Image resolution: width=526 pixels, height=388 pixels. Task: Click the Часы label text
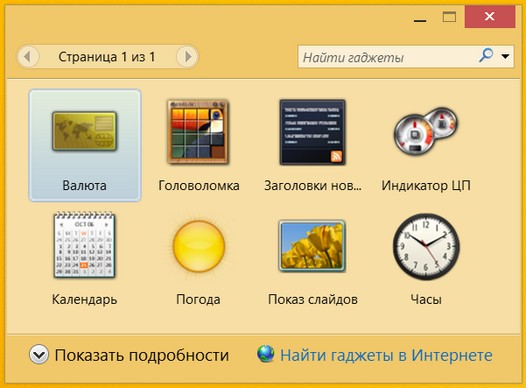click(426, 299)
